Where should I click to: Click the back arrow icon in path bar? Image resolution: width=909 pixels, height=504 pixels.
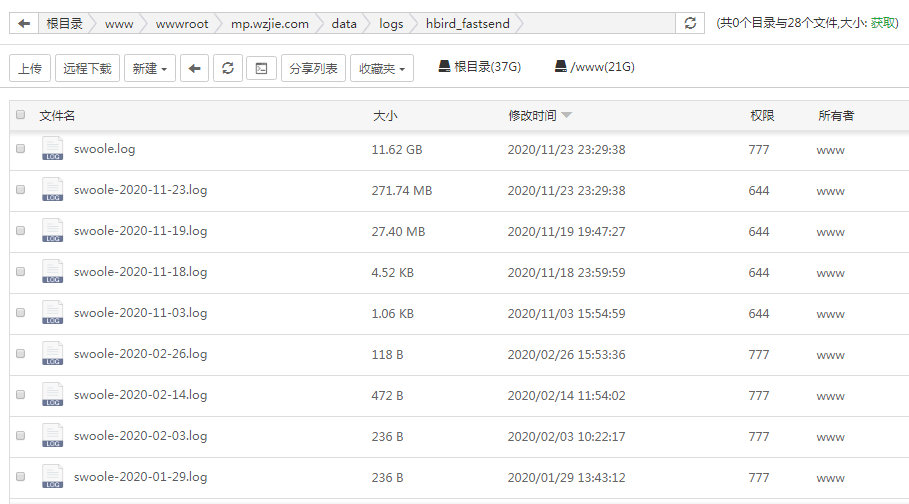click(24, 23)
